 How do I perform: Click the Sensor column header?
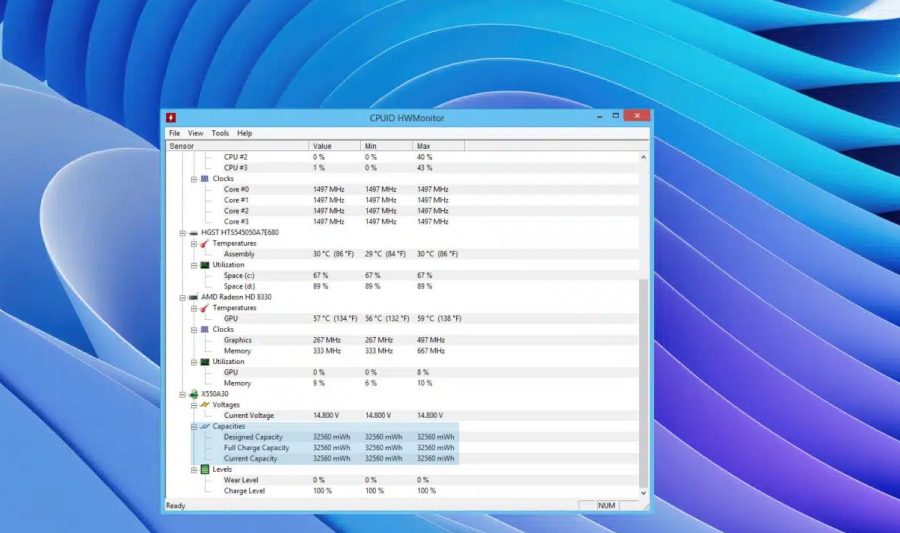point(237,146)
